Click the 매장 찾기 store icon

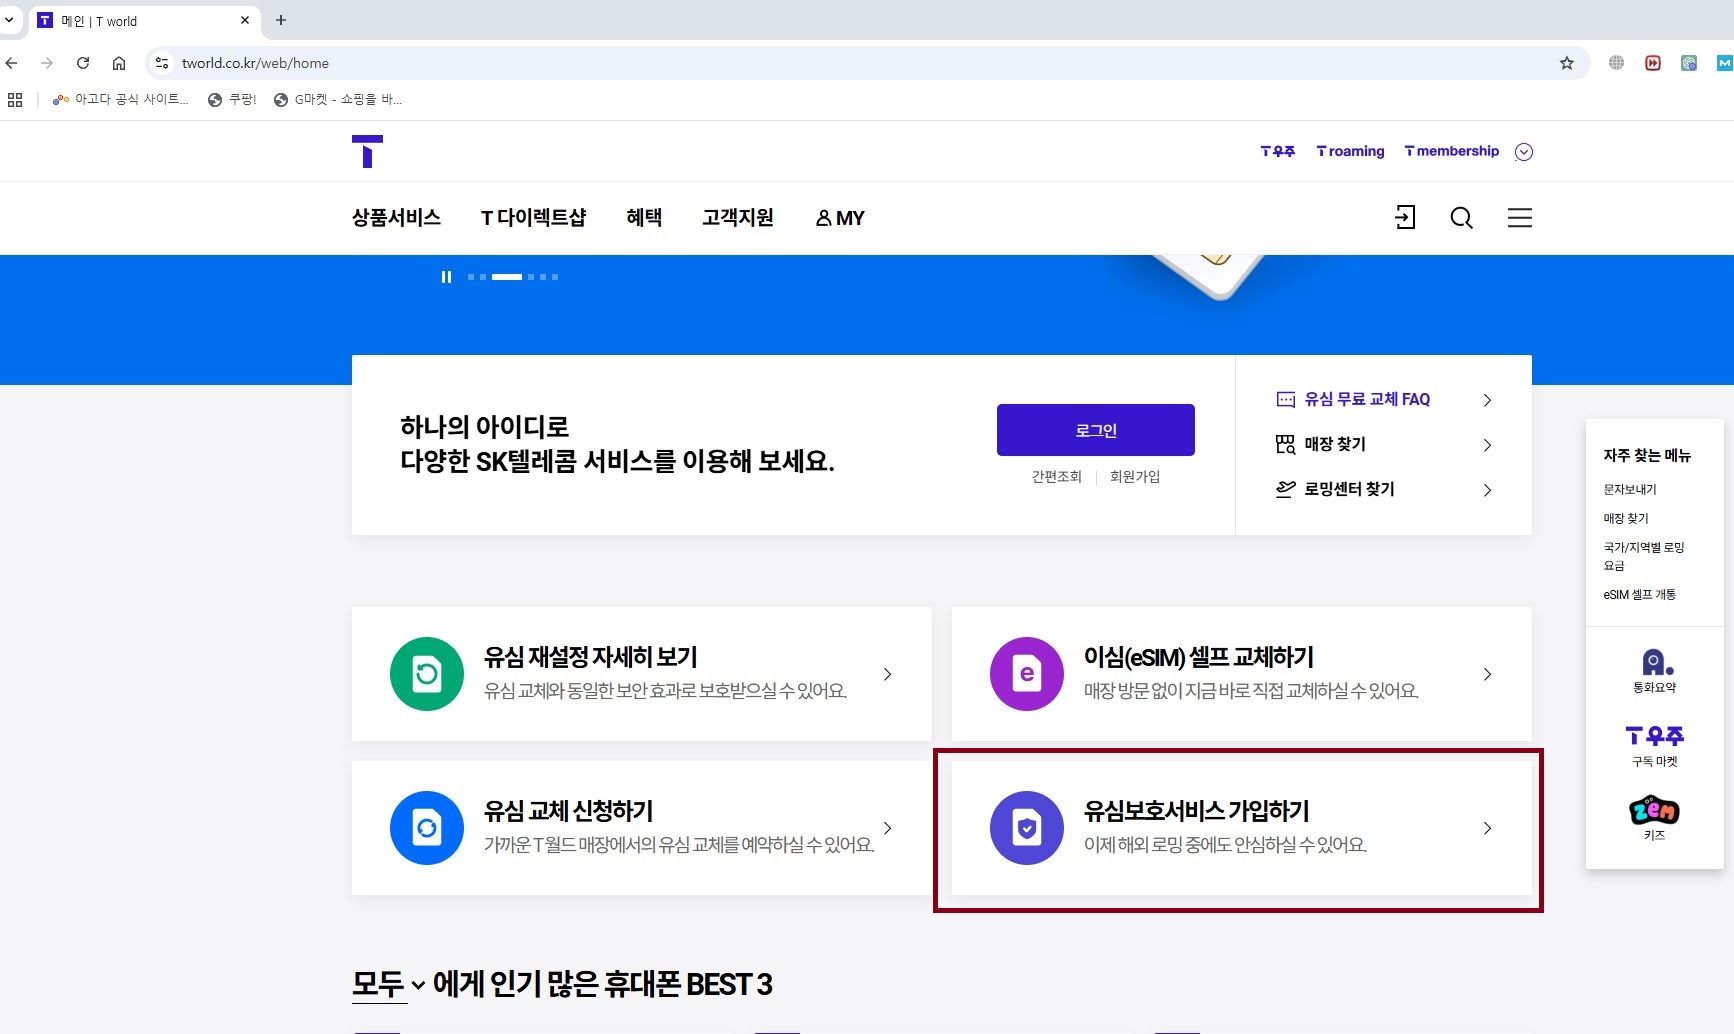pyautogui.click(x=1285, y=444)
